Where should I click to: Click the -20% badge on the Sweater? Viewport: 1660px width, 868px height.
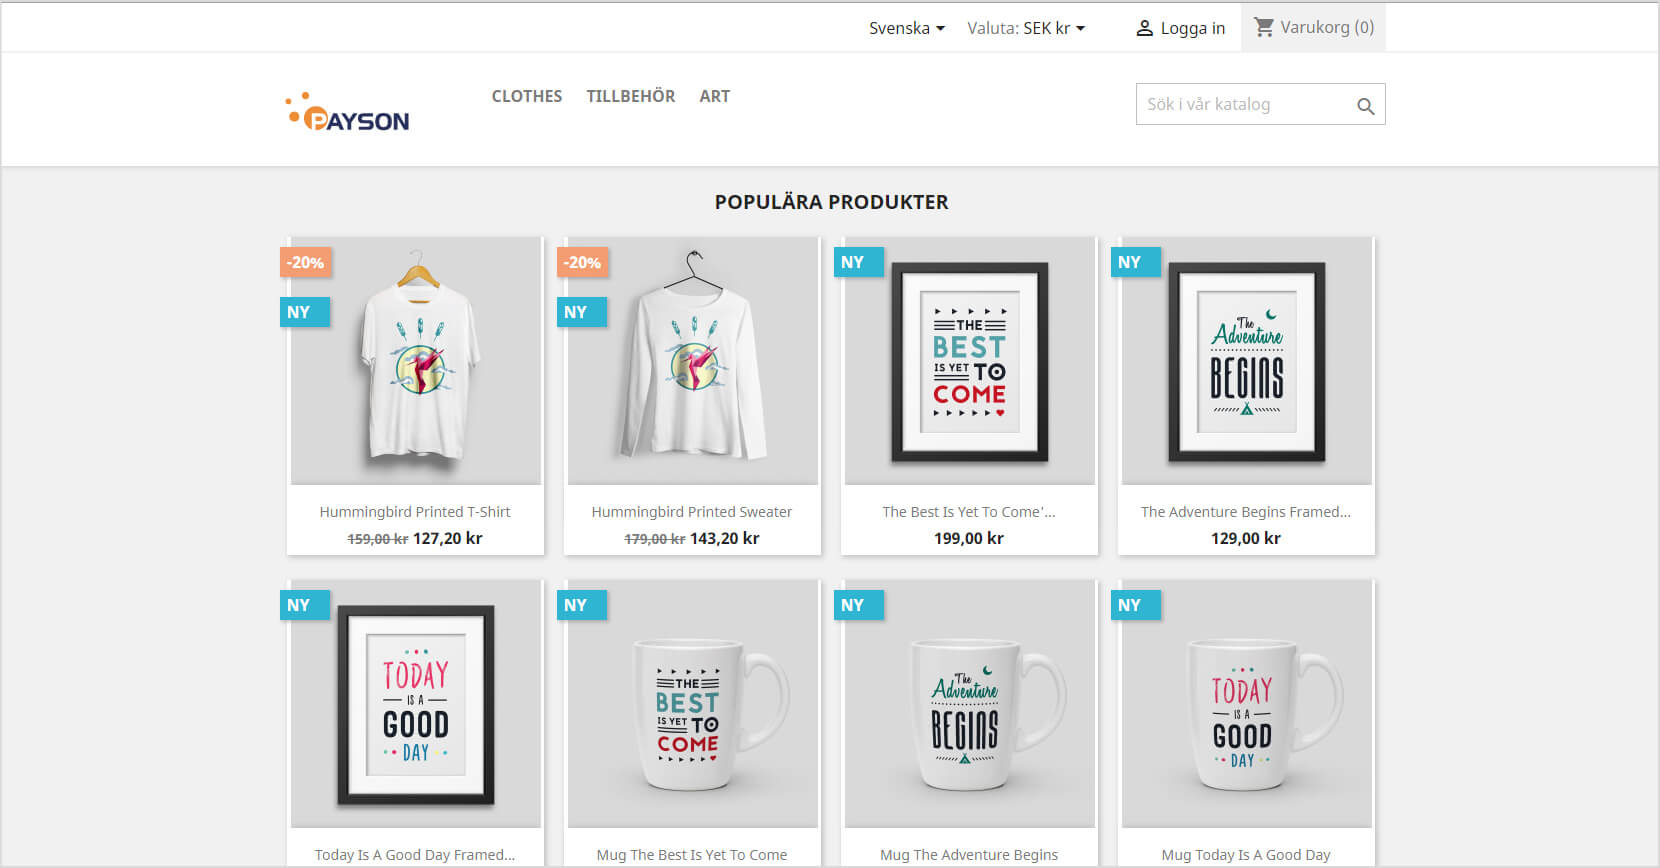point(582,262)
